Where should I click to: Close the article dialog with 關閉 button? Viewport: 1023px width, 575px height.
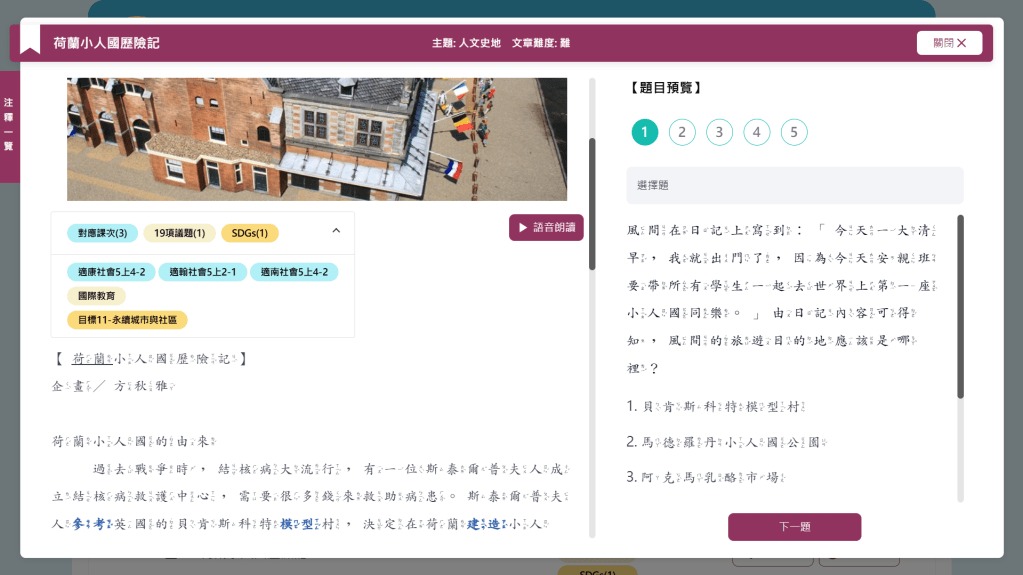click(x=948, y=43)
